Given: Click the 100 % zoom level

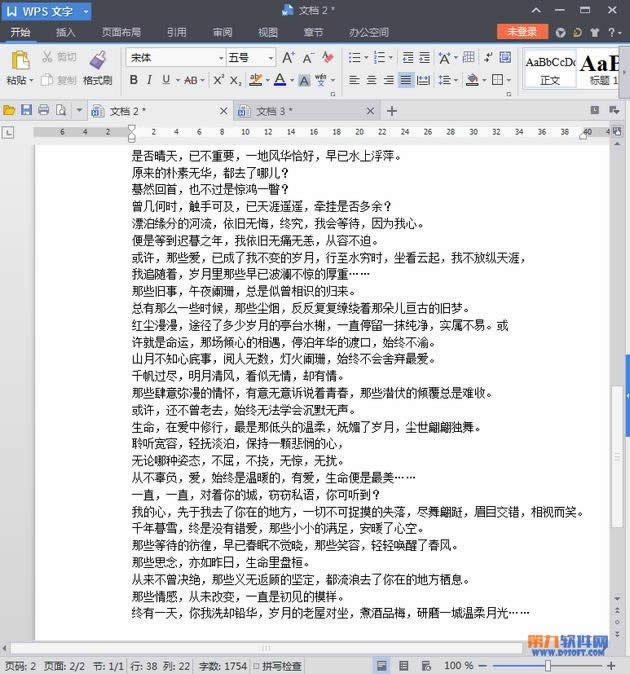Looking at the screenshot, I should [459, 666].
